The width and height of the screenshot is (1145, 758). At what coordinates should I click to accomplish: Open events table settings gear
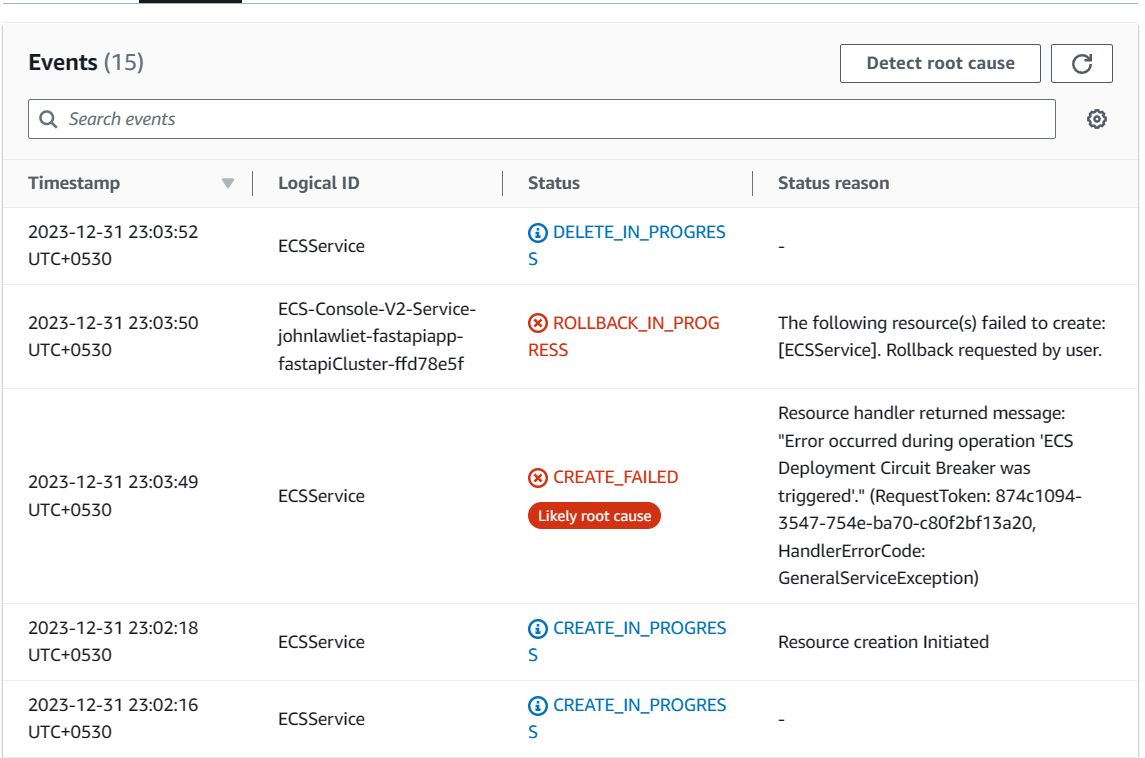click(x=1097, y=119)
